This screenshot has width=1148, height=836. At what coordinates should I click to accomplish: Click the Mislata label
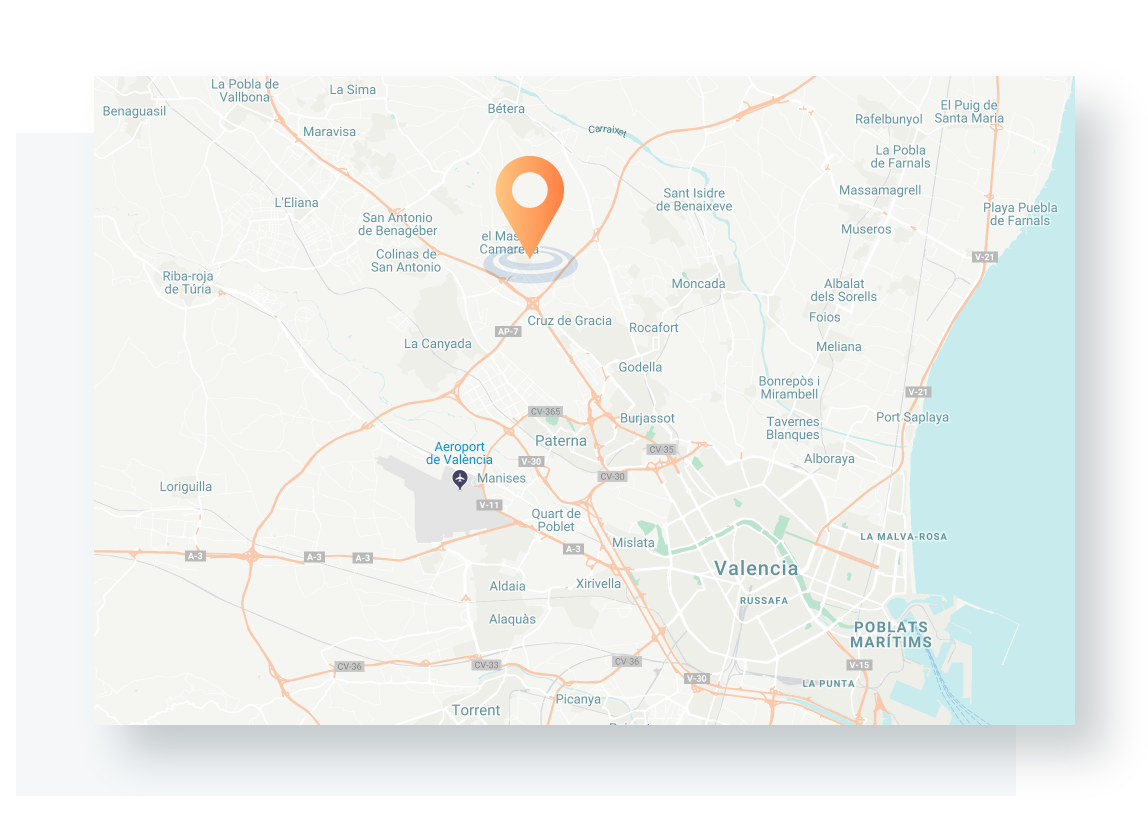(x=633, y=542)
